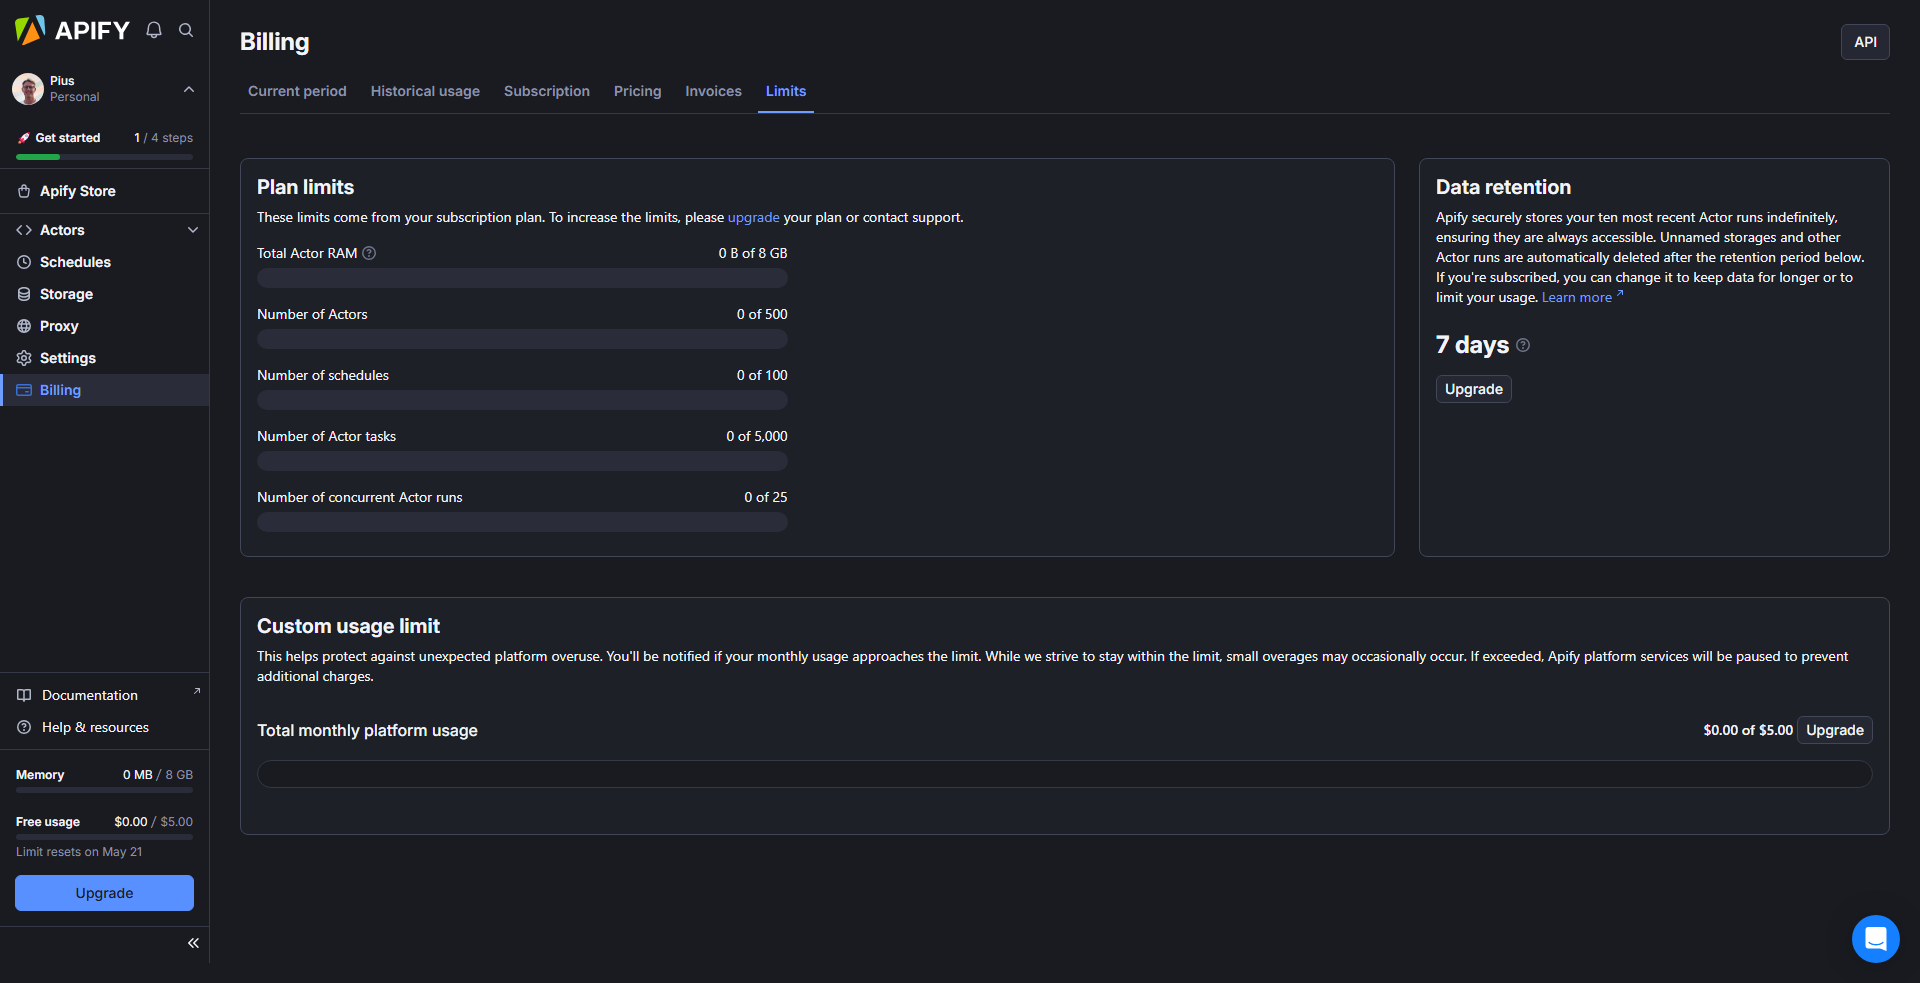Click the help icon beside 7 days
The width and height of the screenshot is (1920, 983).
[x=1523, y=345]
